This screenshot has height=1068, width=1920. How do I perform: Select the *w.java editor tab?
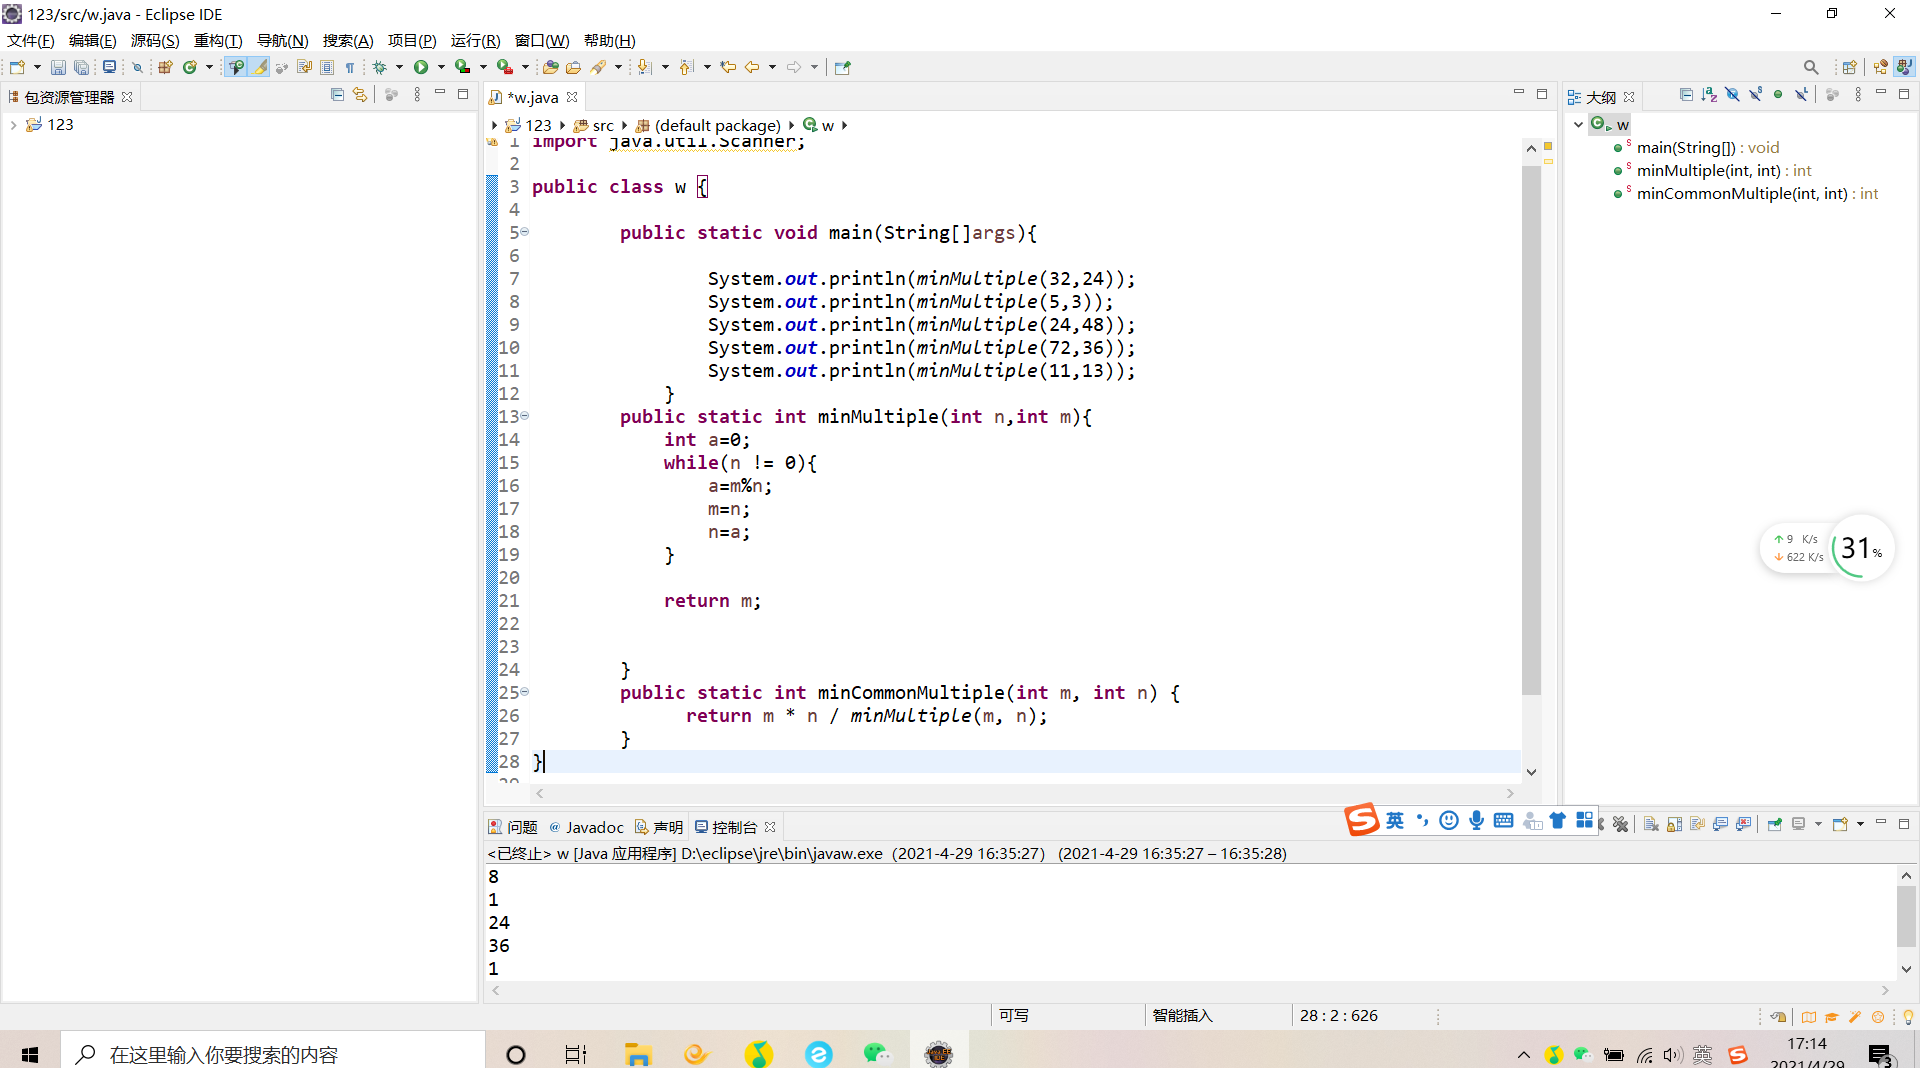click(532, 97)
